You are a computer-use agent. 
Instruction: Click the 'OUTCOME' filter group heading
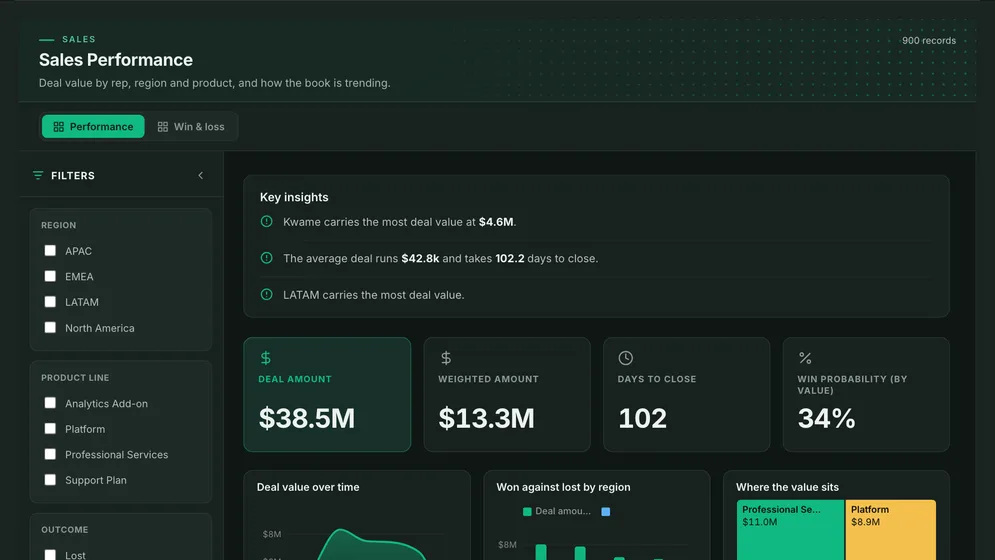(65, 530)
